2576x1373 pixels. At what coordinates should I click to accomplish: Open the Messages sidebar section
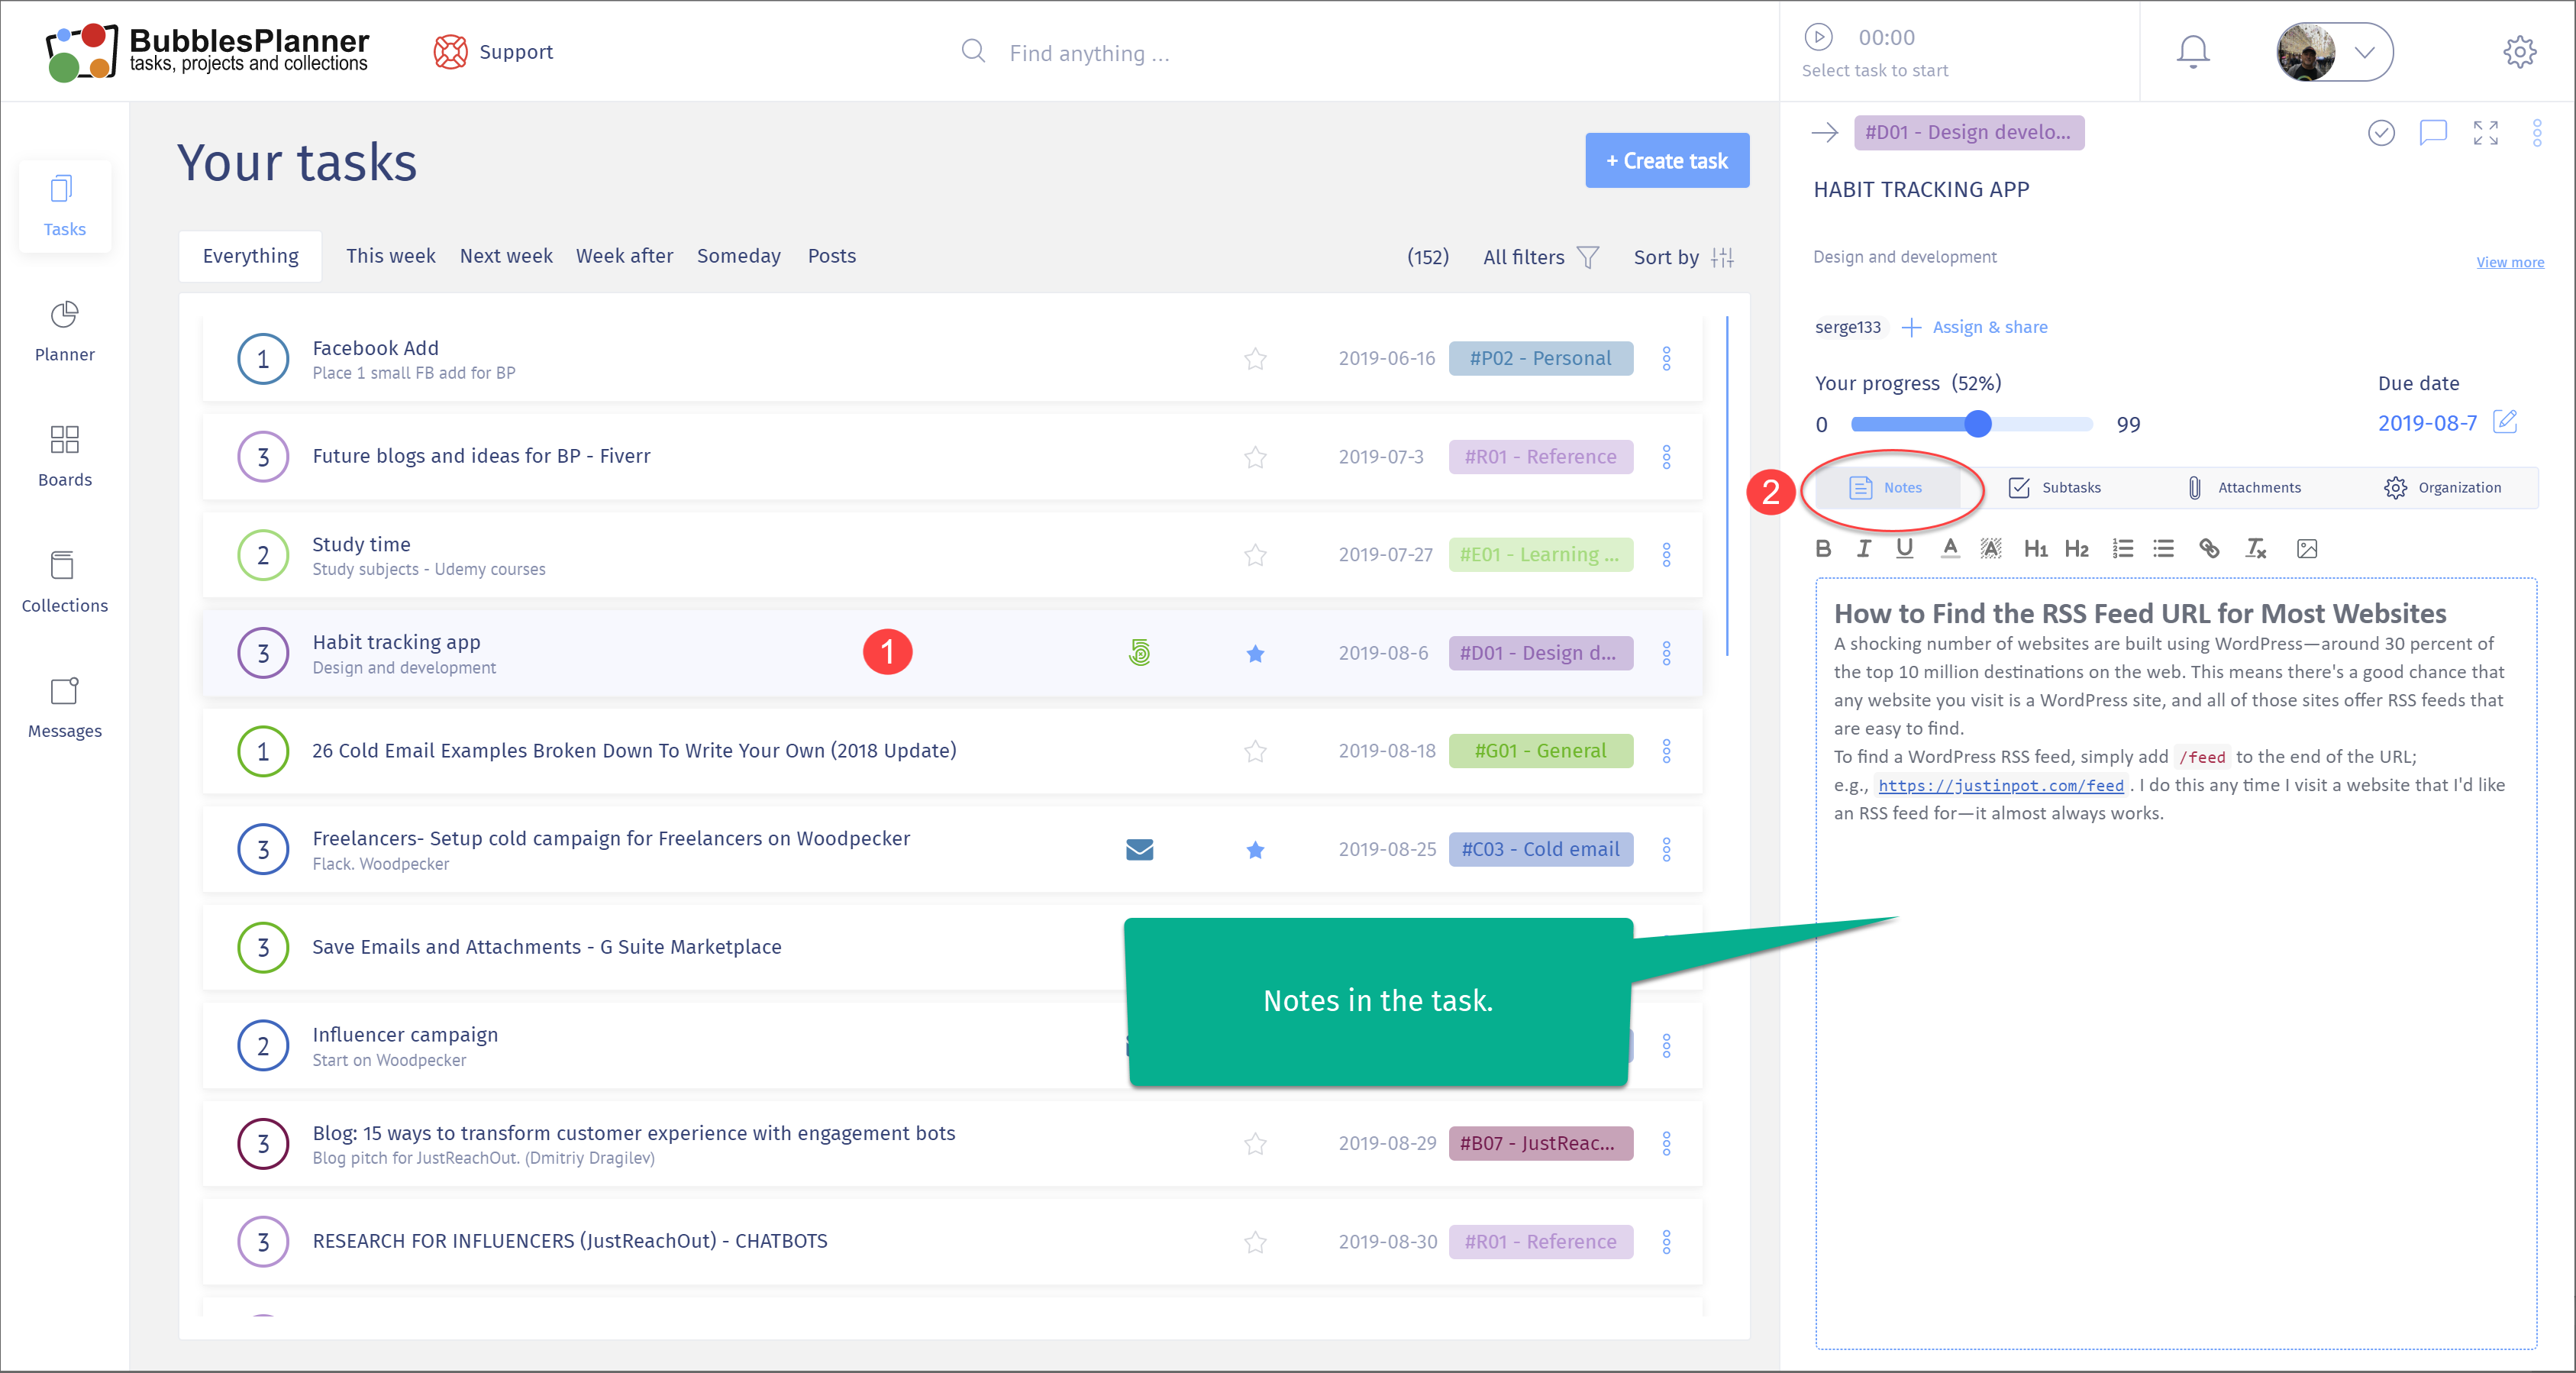(64, 707)
